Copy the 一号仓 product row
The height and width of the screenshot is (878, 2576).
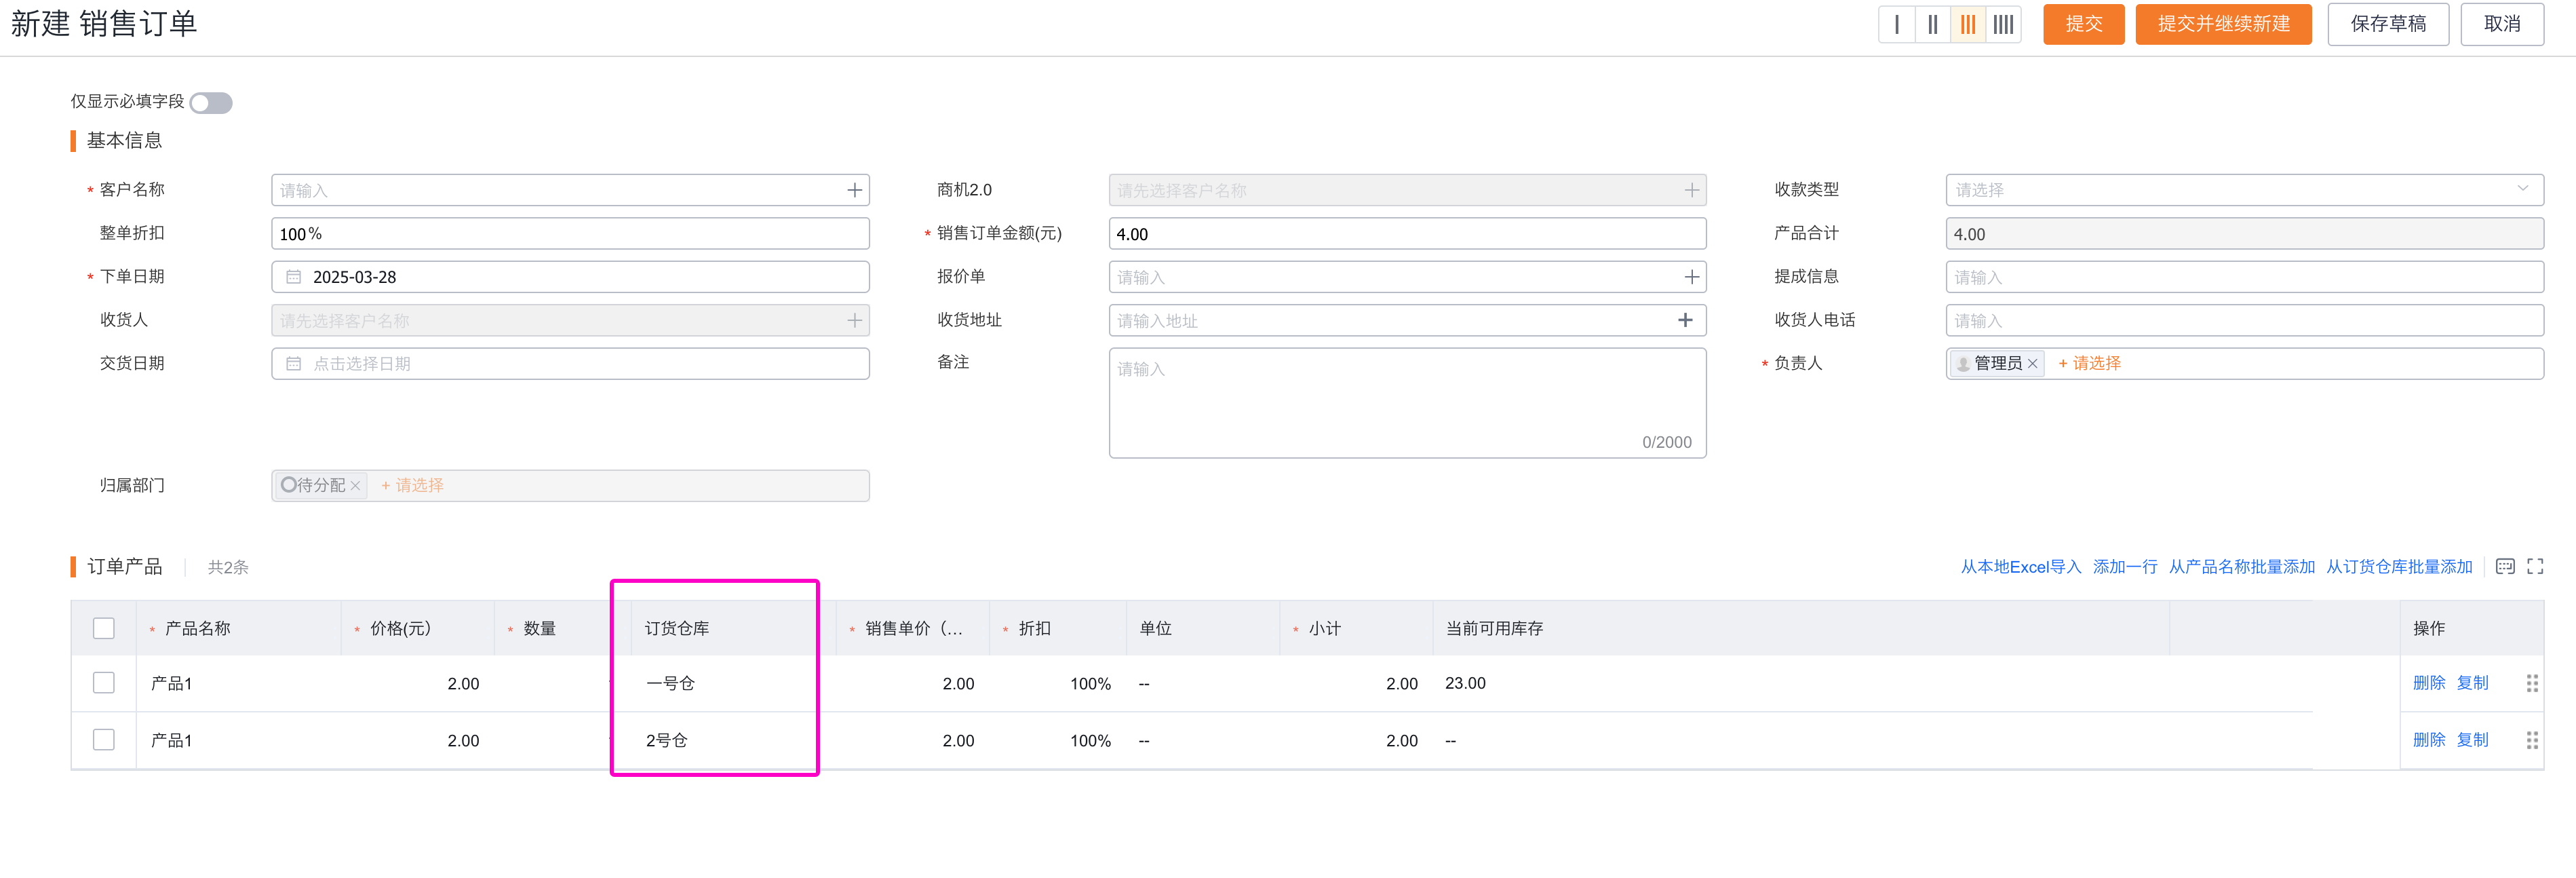2473,683
